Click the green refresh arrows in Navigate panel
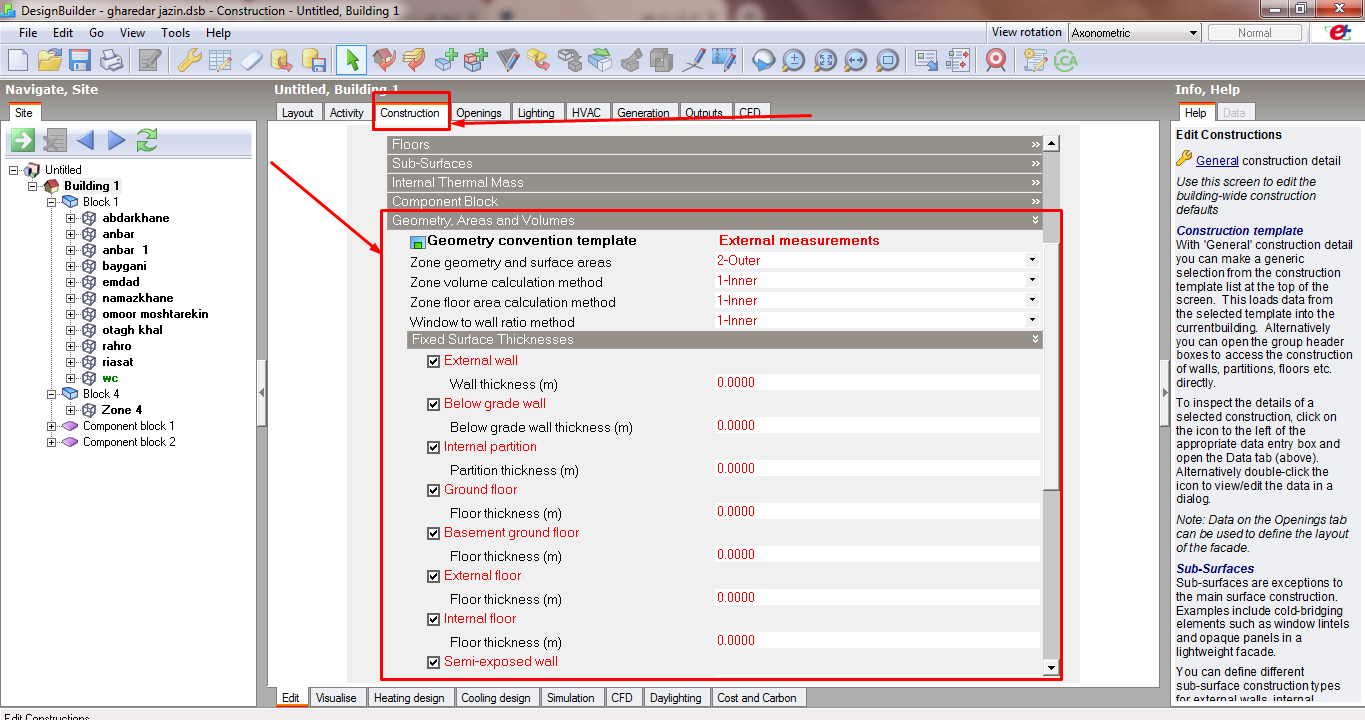This screenshot has height=720, width=1365. coord(147,140)
